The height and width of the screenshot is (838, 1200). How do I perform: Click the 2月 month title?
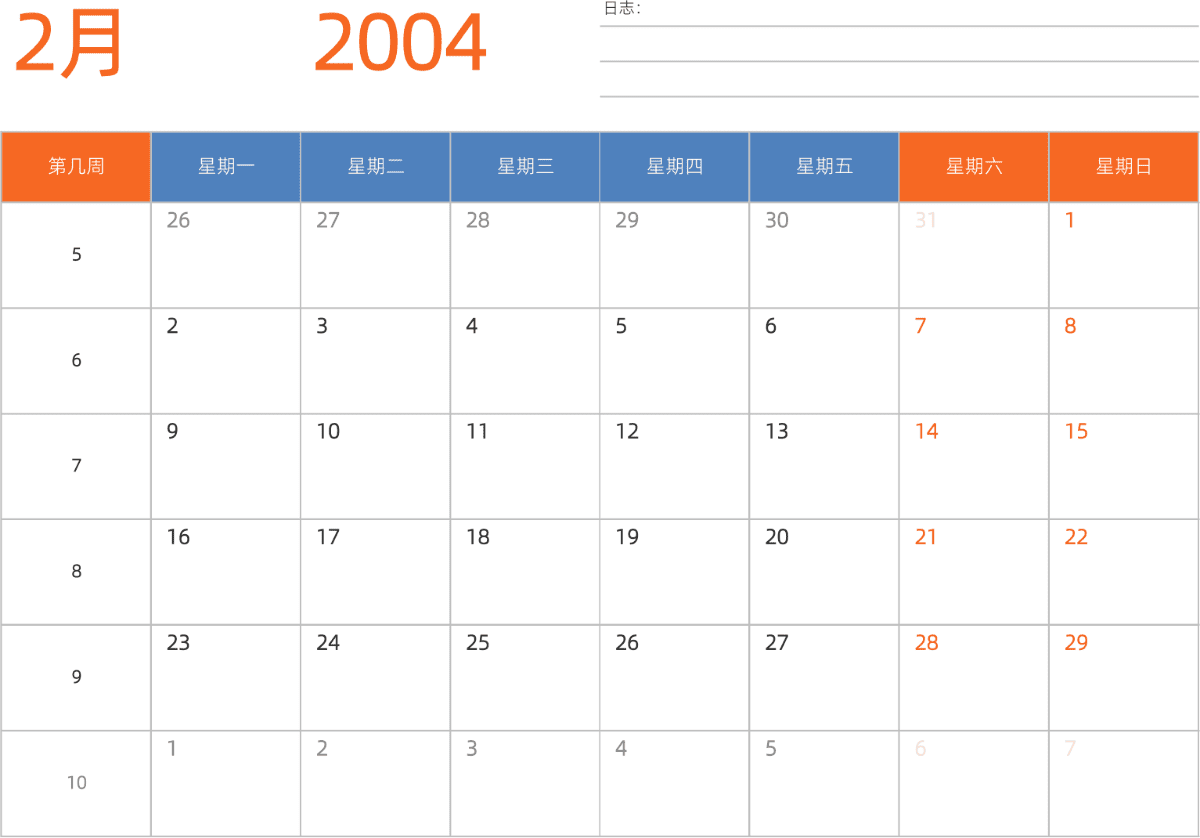pos(68,45)
